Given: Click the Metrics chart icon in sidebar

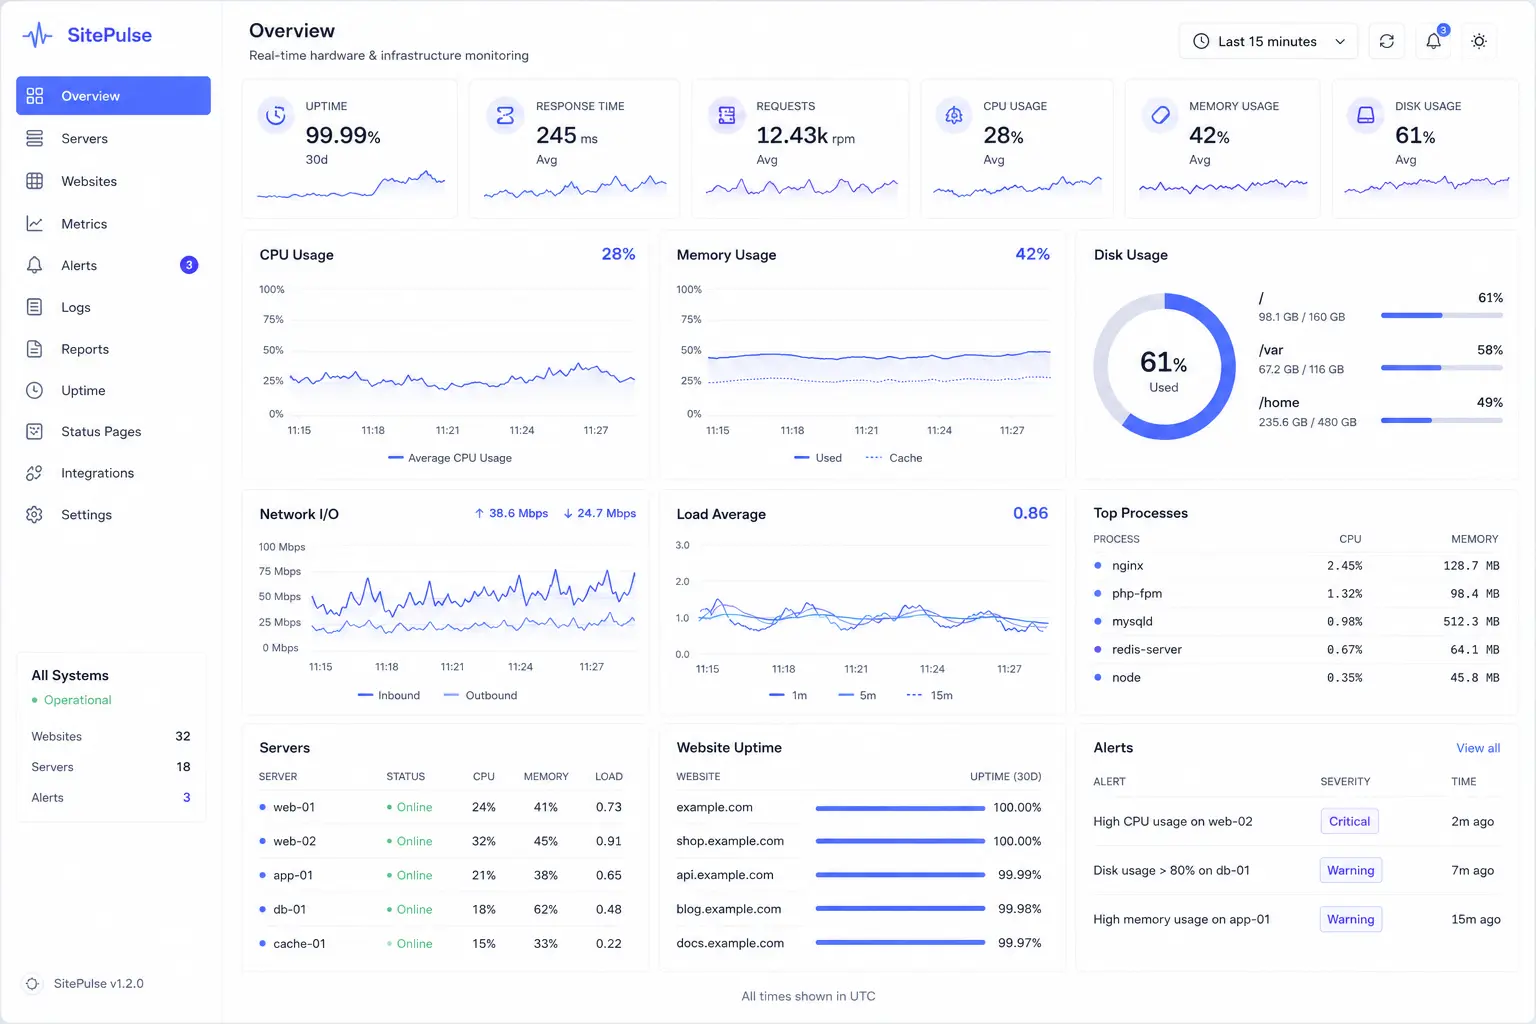Looking at the screenshot, I should pyautogui.click(x=35, y=224).
